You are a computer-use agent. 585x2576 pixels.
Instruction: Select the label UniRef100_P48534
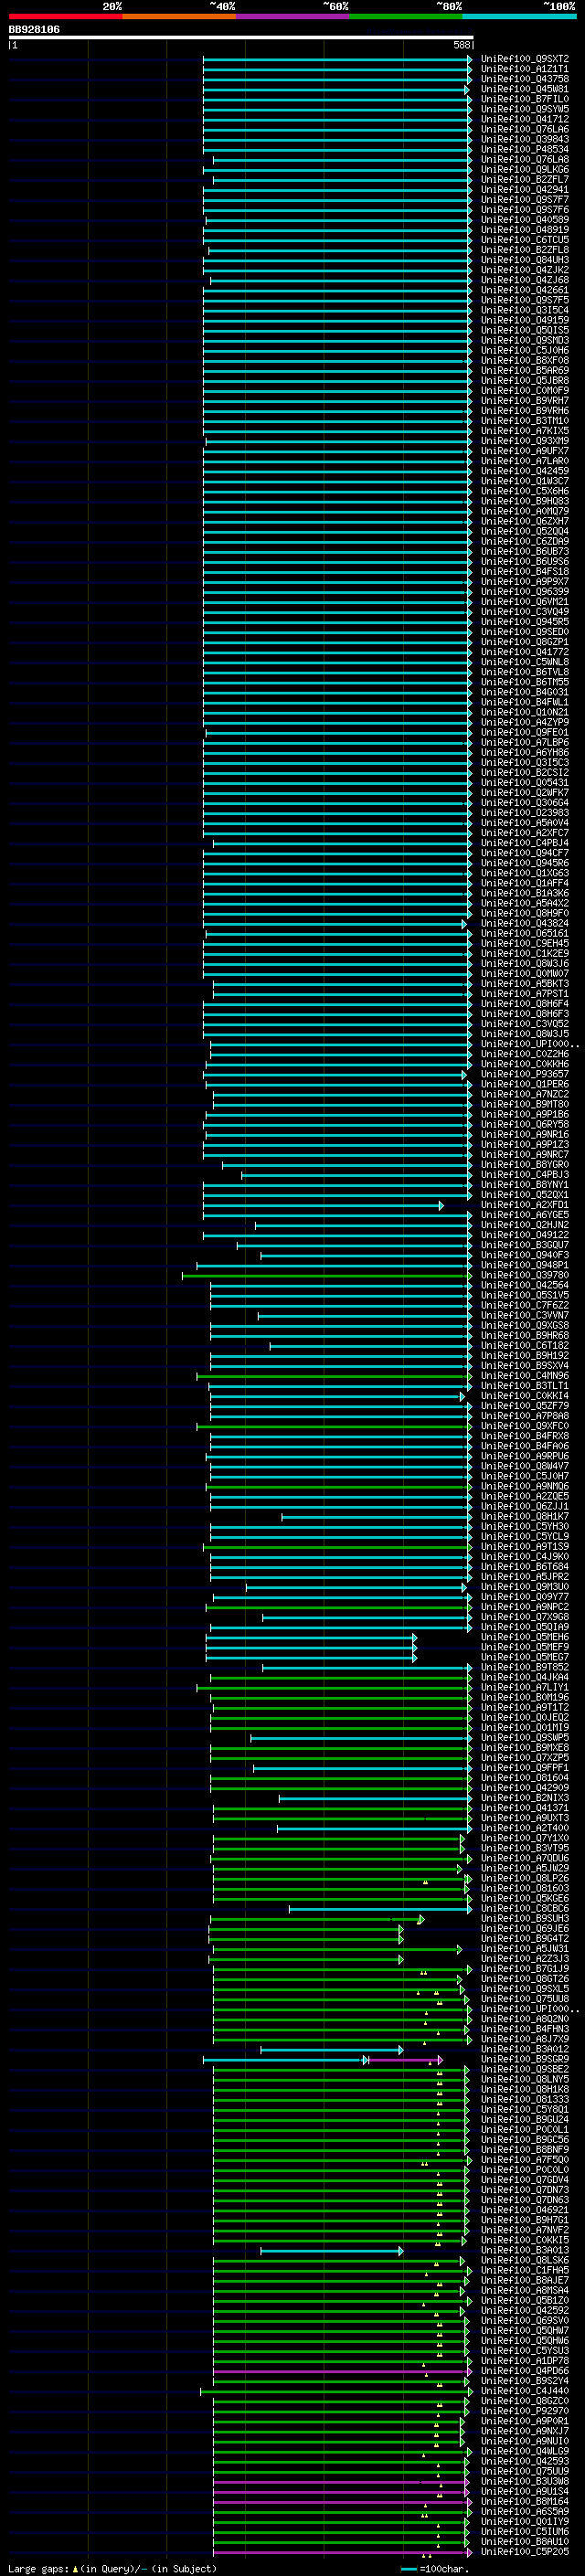[x=525, y=149]
